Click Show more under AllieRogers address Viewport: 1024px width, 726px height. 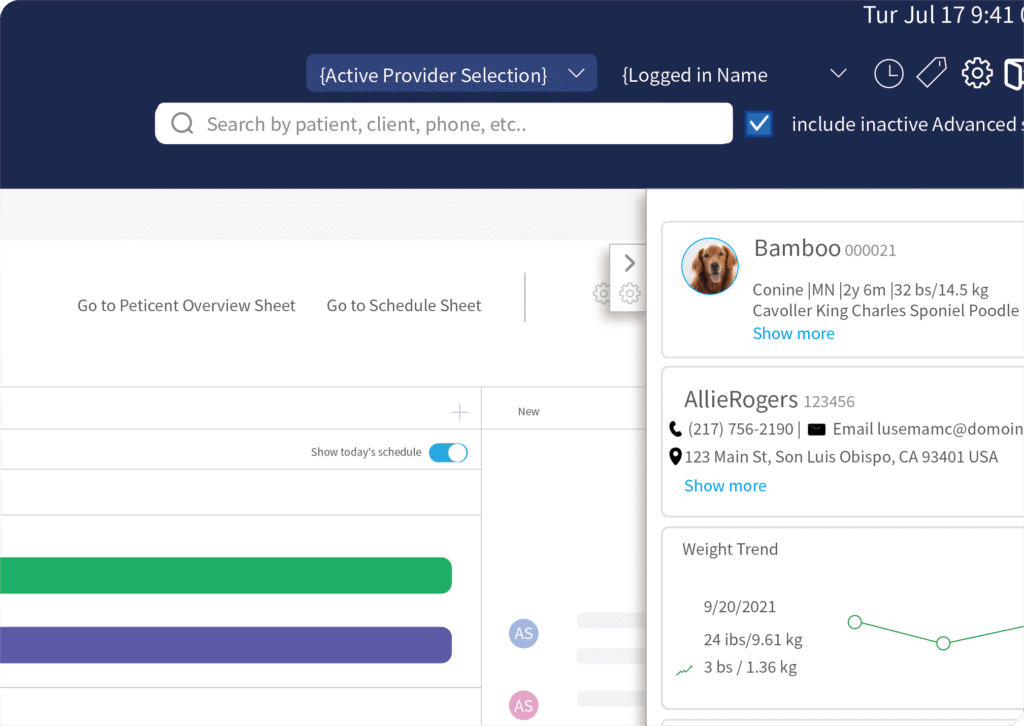point(725,486)
